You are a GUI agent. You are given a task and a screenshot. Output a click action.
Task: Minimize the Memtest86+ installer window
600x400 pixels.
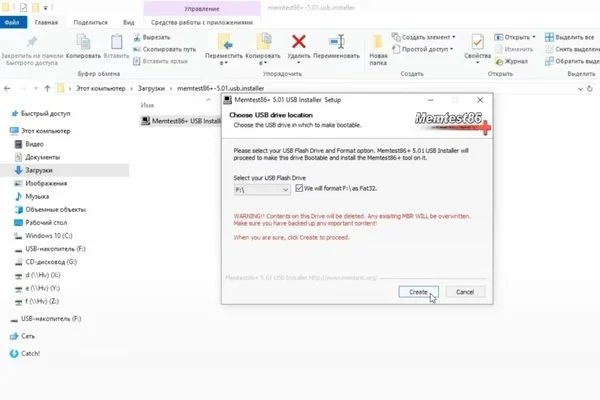pyautogui.click(x=430, y=100)
